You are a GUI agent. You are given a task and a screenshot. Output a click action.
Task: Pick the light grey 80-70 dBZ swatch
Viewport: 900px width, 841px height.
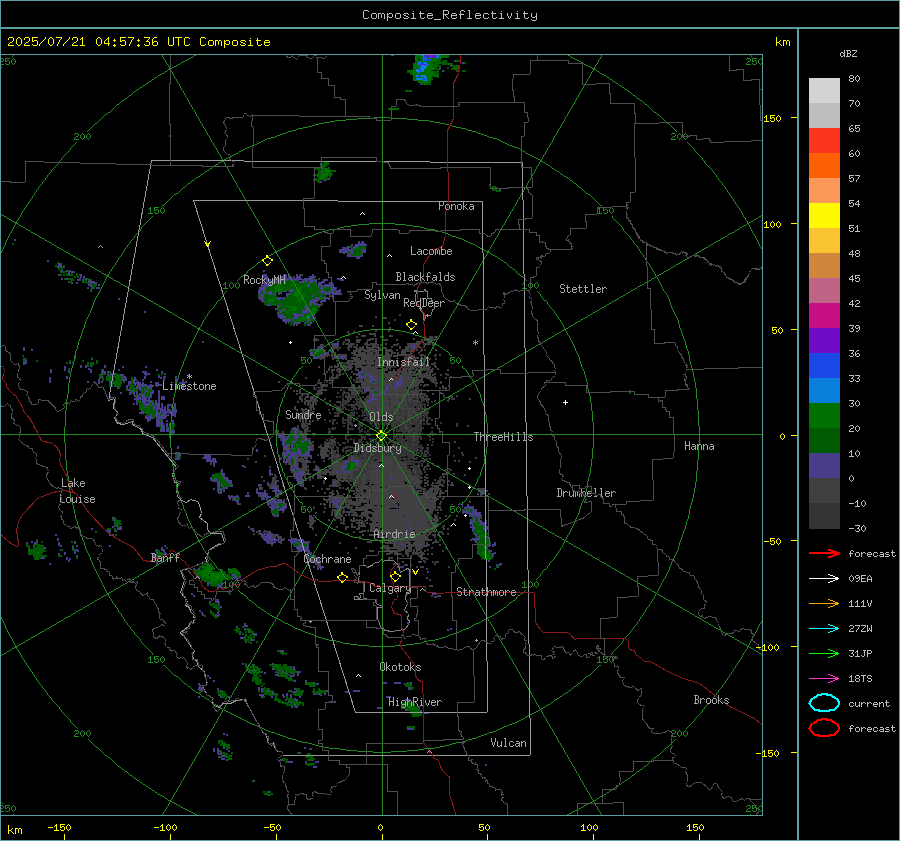tap(824, 91)
